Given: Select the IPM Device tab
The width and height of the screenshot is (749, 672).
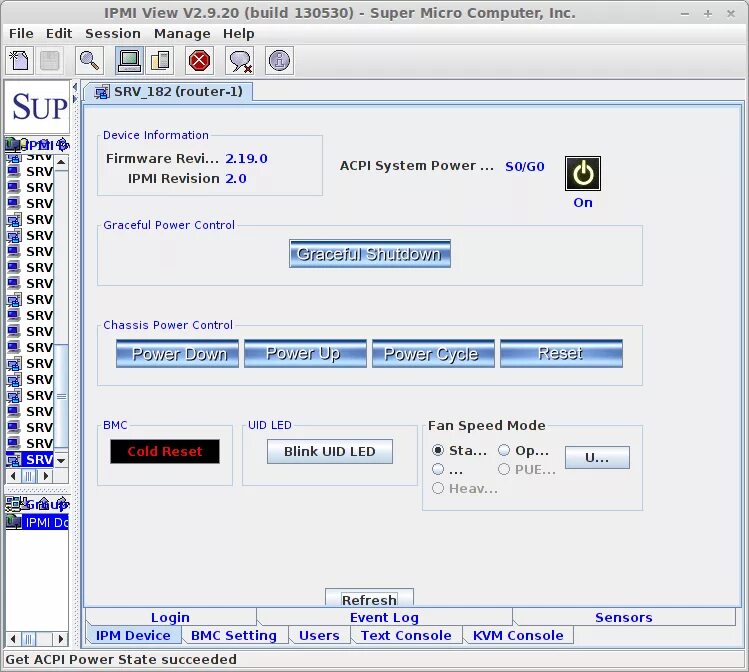Looking at the screenshot, I should 133,635.
